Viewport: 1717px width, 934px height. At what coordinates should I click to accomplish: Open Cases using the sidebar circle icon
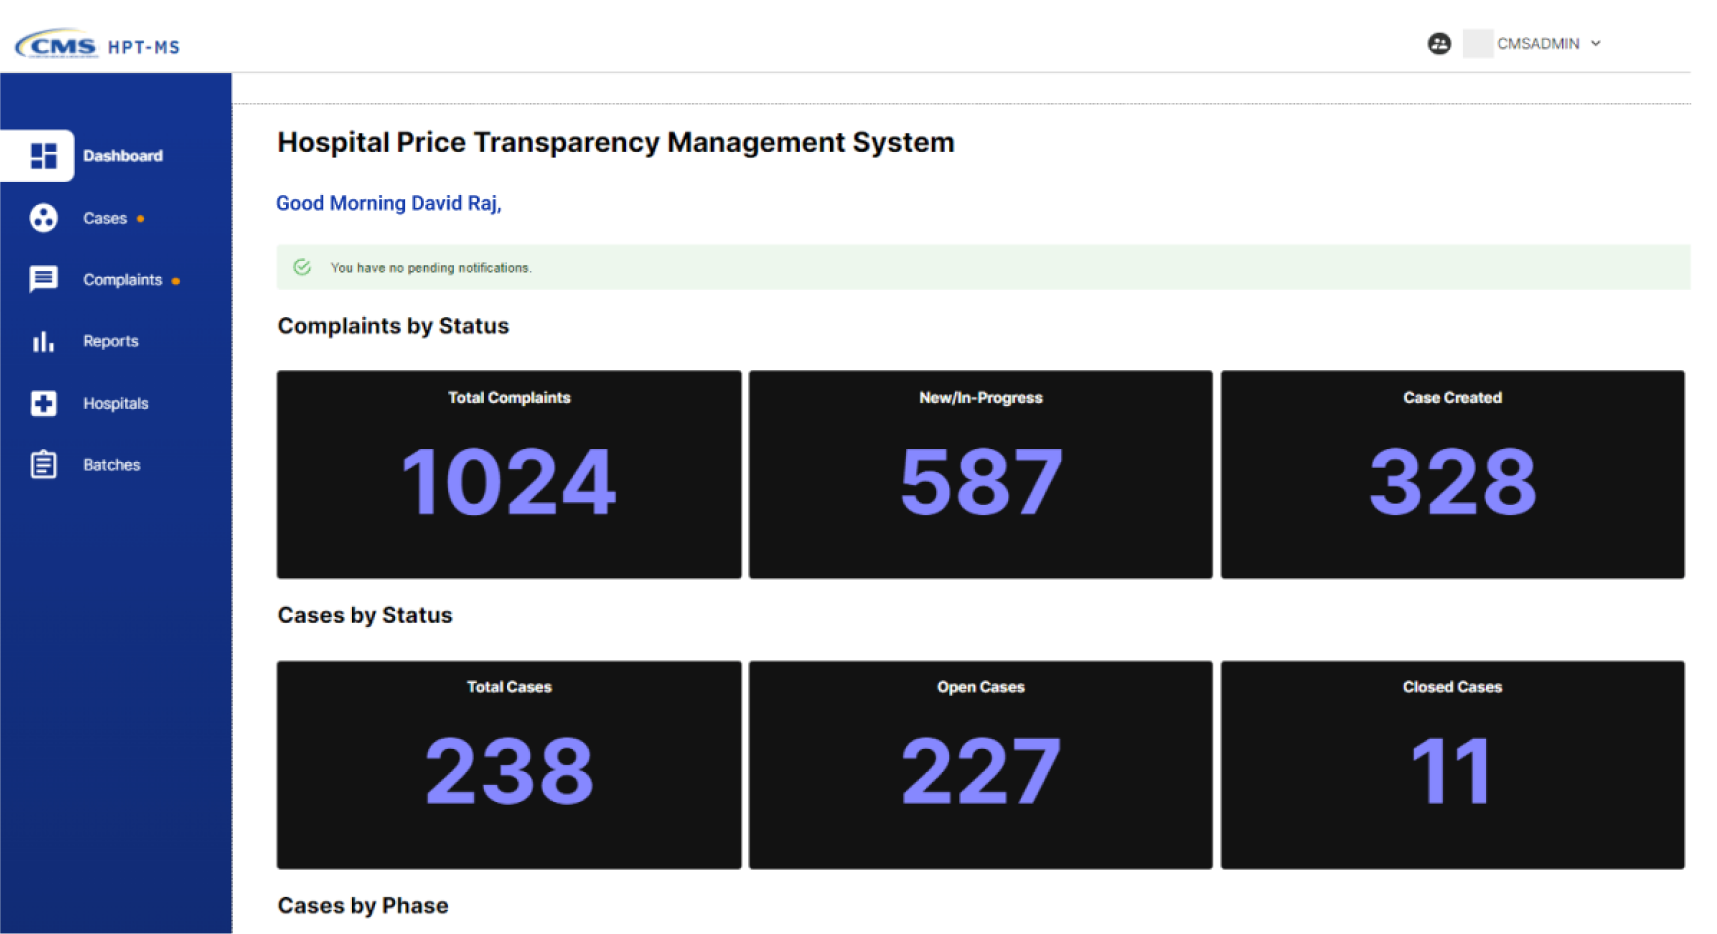tap(43, 218)
